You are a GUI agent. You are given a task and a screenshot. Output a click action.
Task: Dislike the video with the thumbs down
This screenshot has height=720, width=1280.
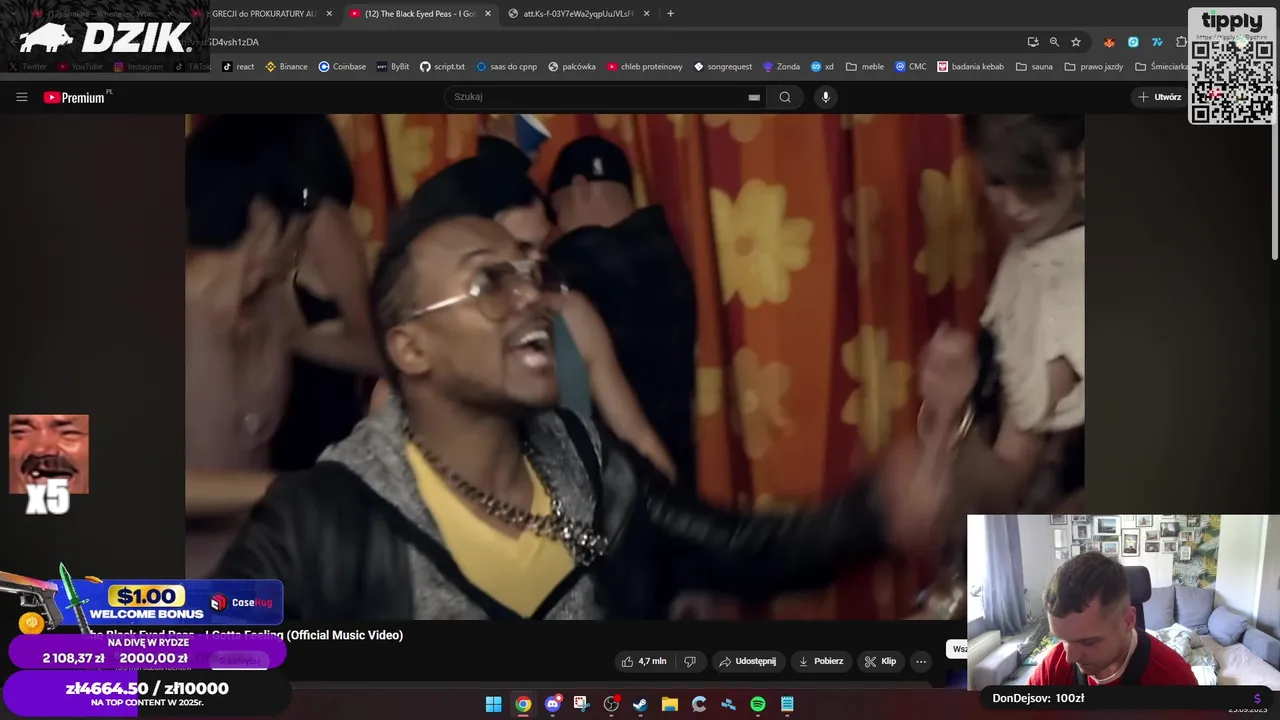click(x=690, y=661)
